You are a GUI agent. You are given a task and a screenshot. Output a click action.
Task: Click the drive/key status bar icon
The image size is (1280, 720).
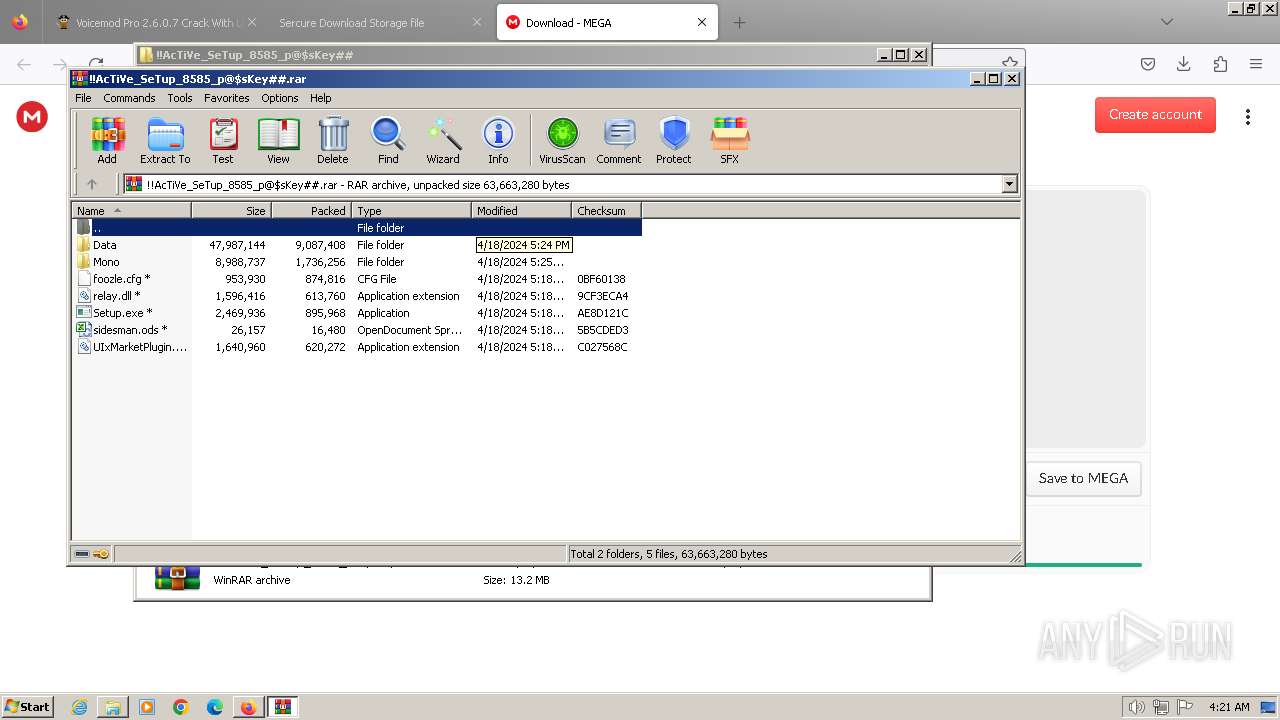[x=92, y=553]
